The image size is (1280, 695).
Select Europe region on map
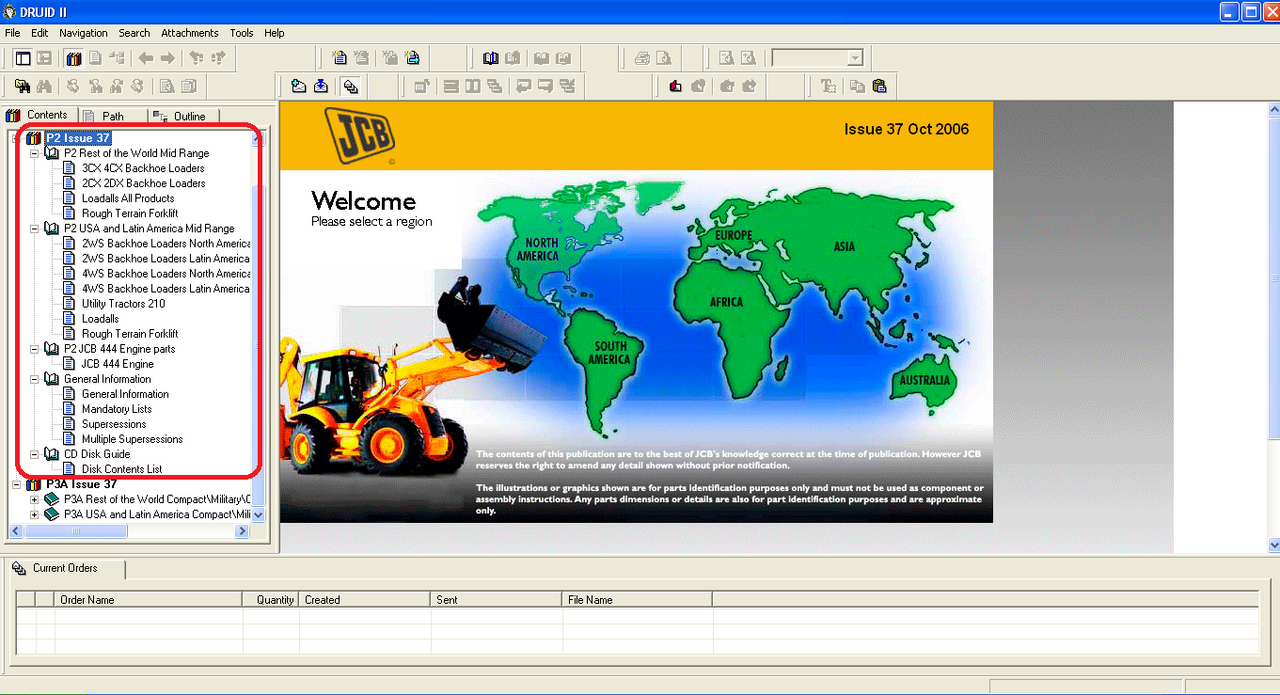(733, 235)
